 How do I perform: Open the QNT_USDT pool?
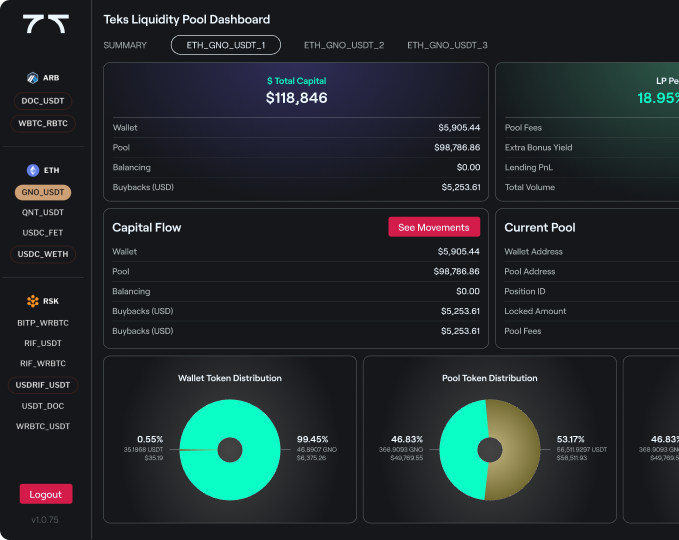pos(45,212)
